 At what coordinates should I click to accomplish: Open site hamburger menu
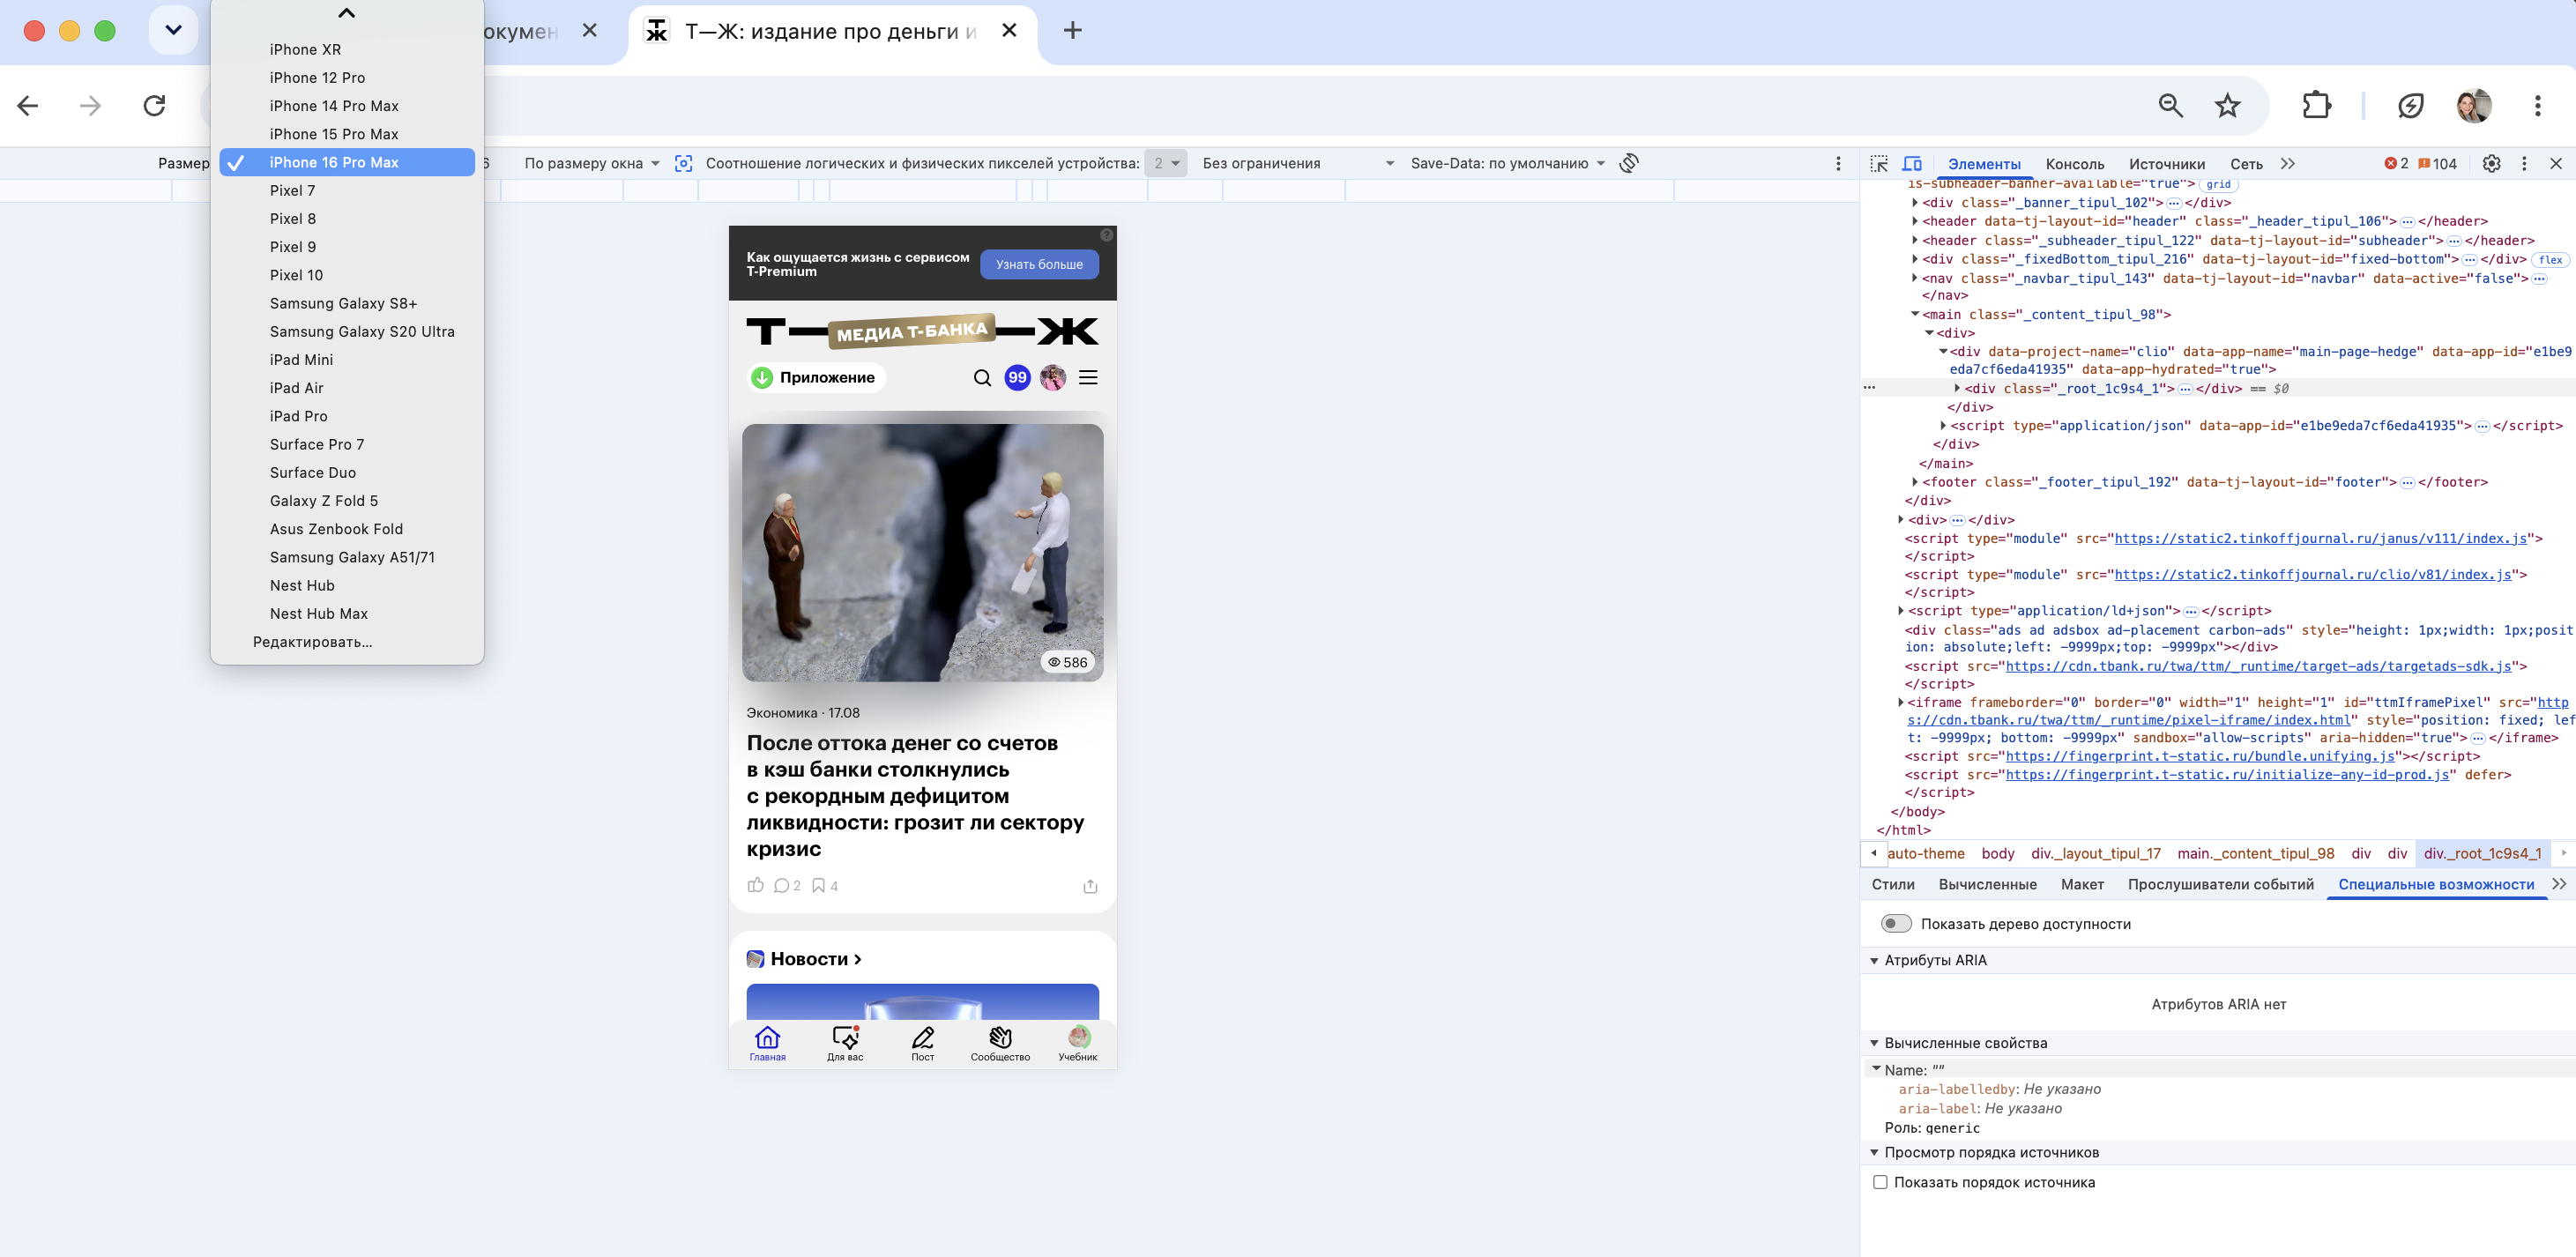coord(1088,377)
